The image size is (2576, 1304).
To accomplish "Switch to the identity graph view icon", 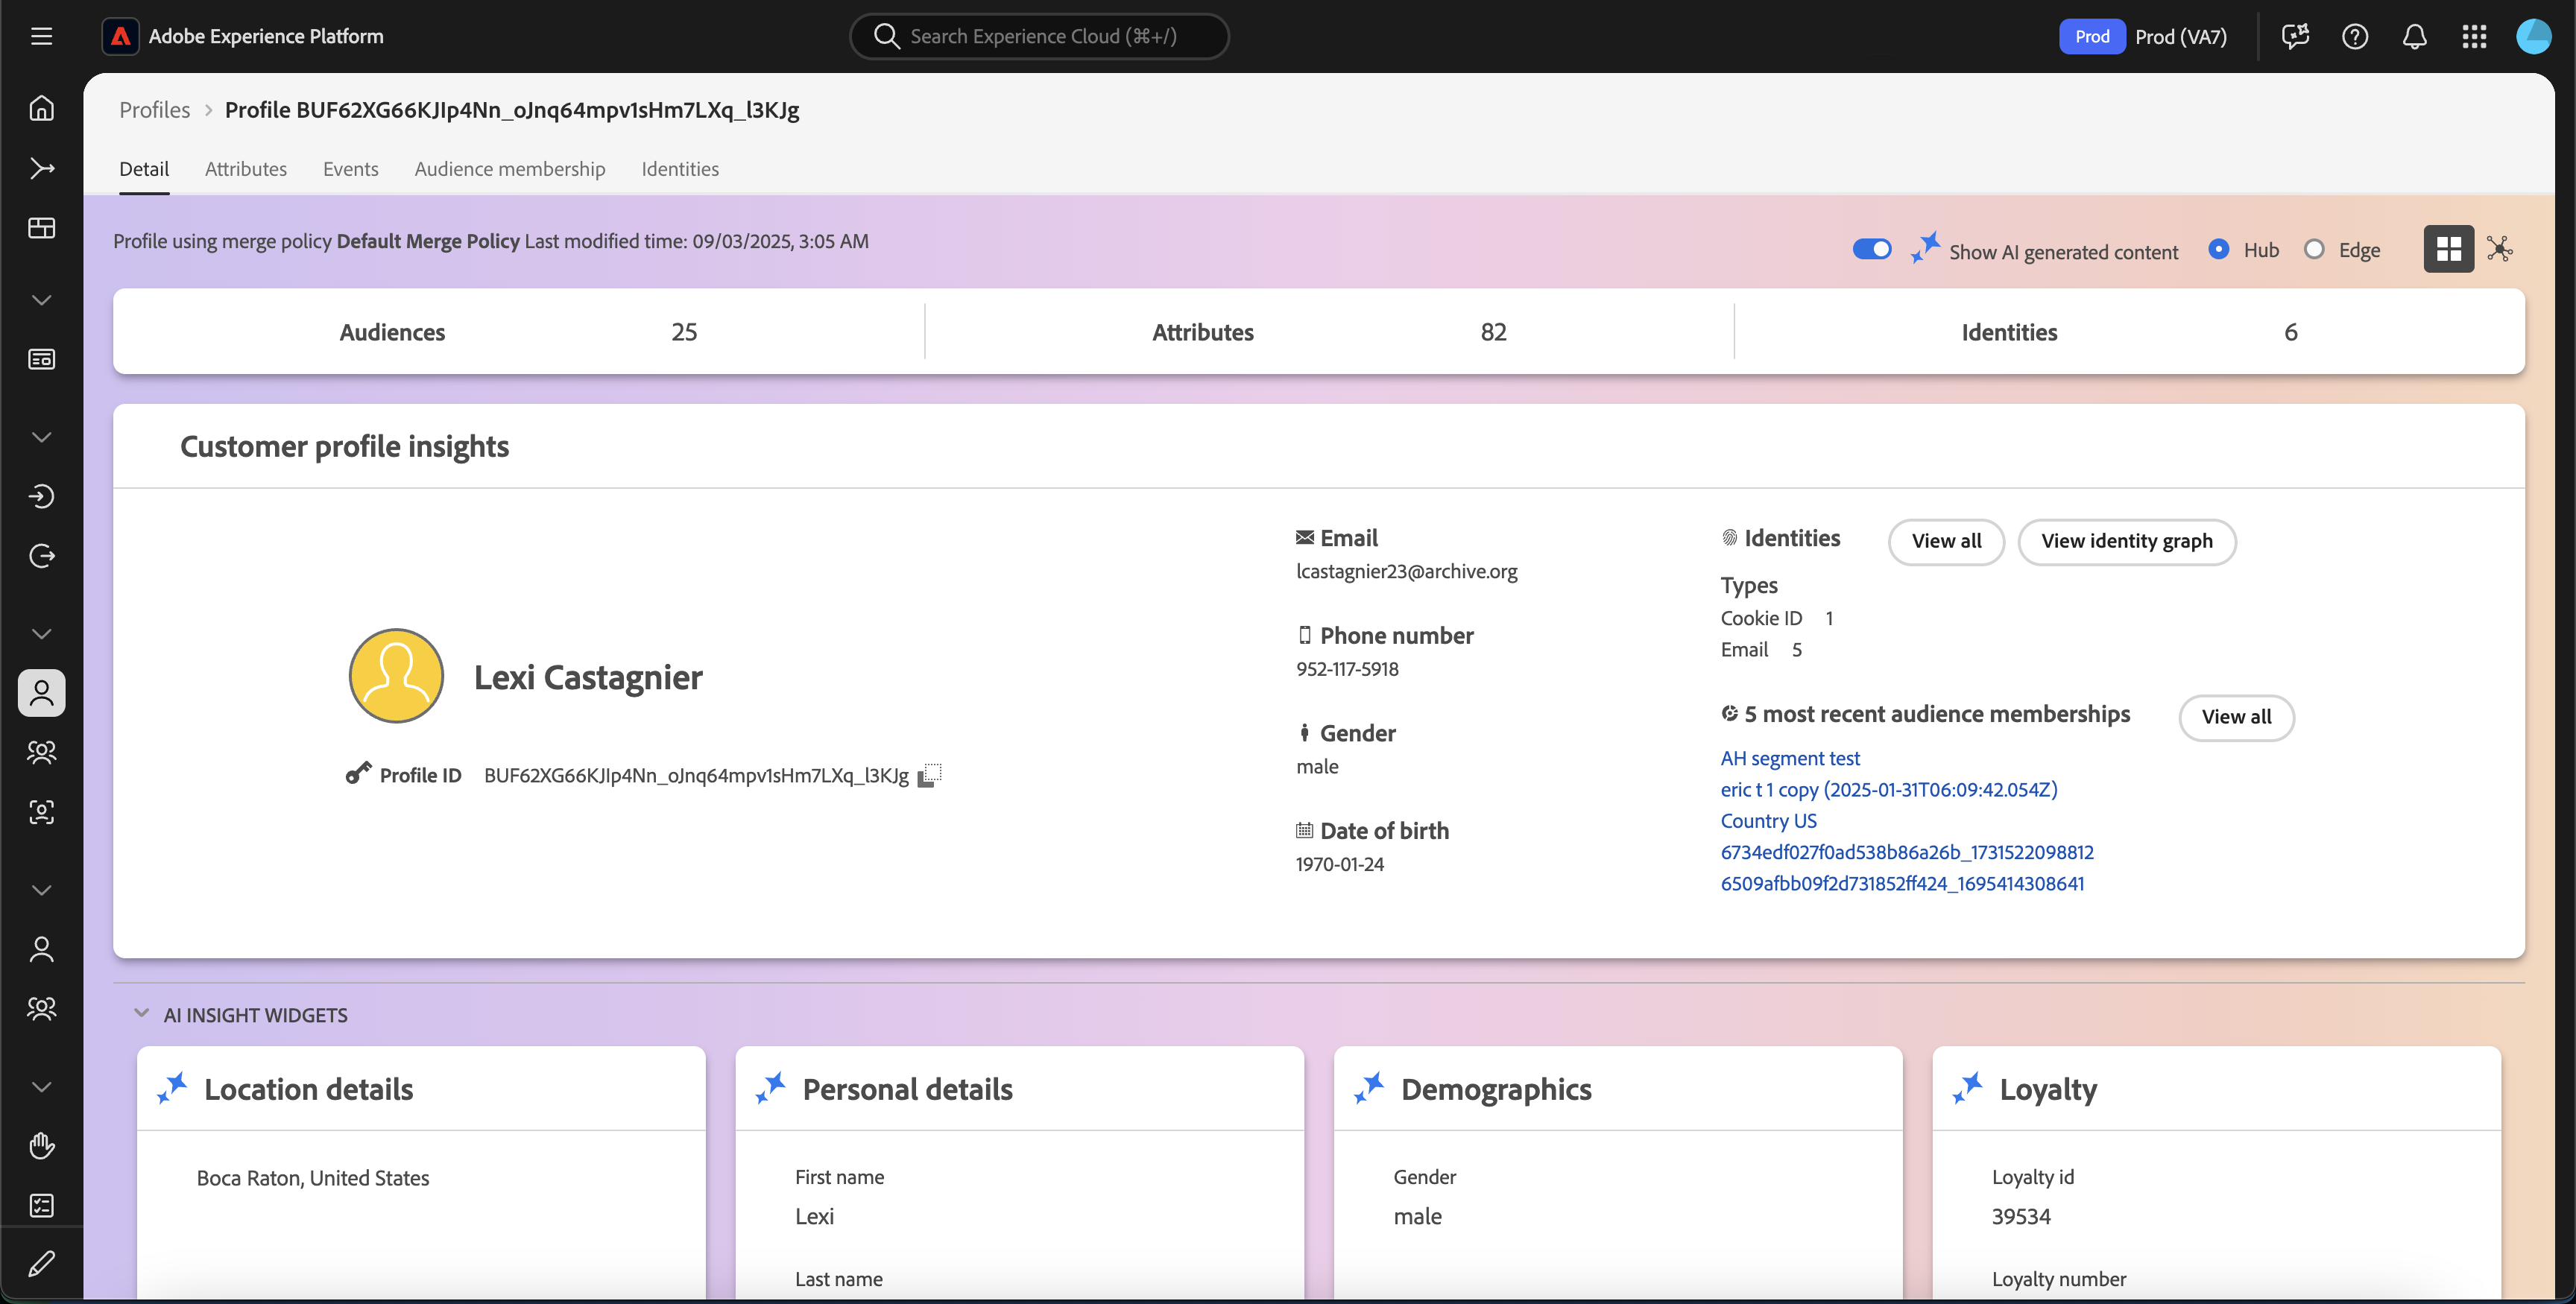I will click(2499, 249).
